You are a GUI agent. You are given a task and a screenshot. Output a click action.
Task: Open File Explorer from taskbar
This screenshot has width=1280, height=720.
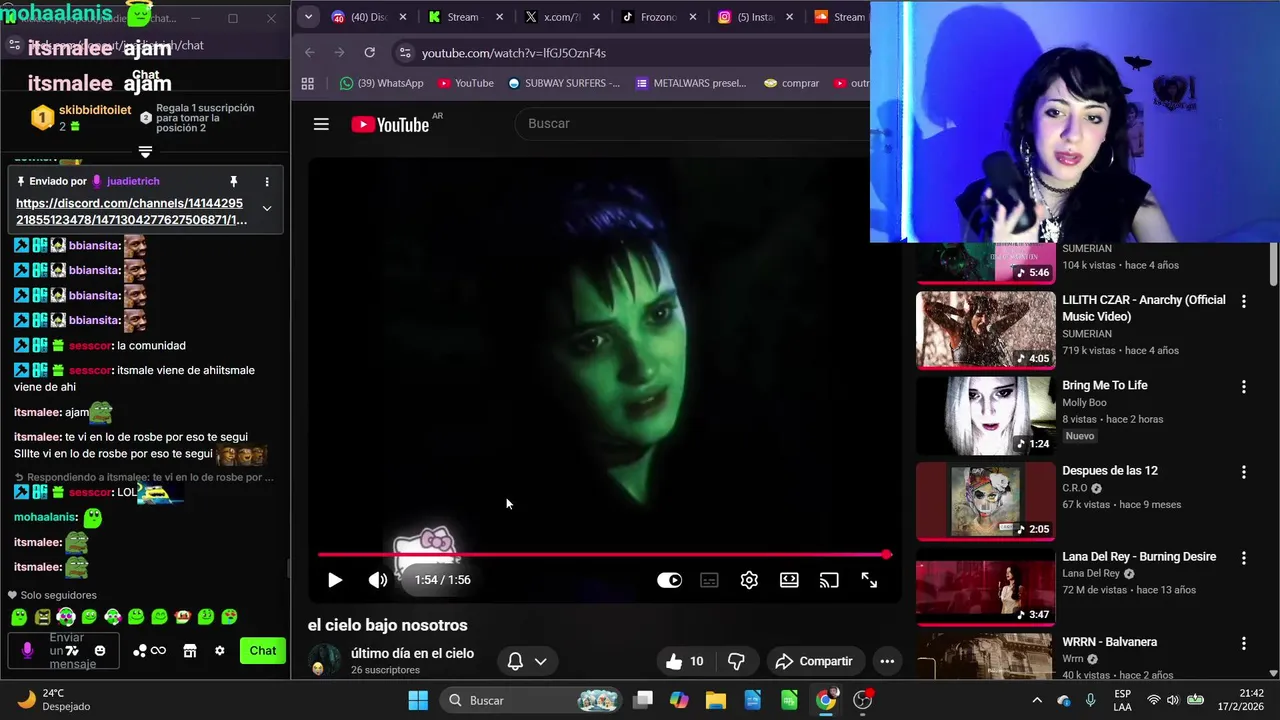click(x=716, y=700)
